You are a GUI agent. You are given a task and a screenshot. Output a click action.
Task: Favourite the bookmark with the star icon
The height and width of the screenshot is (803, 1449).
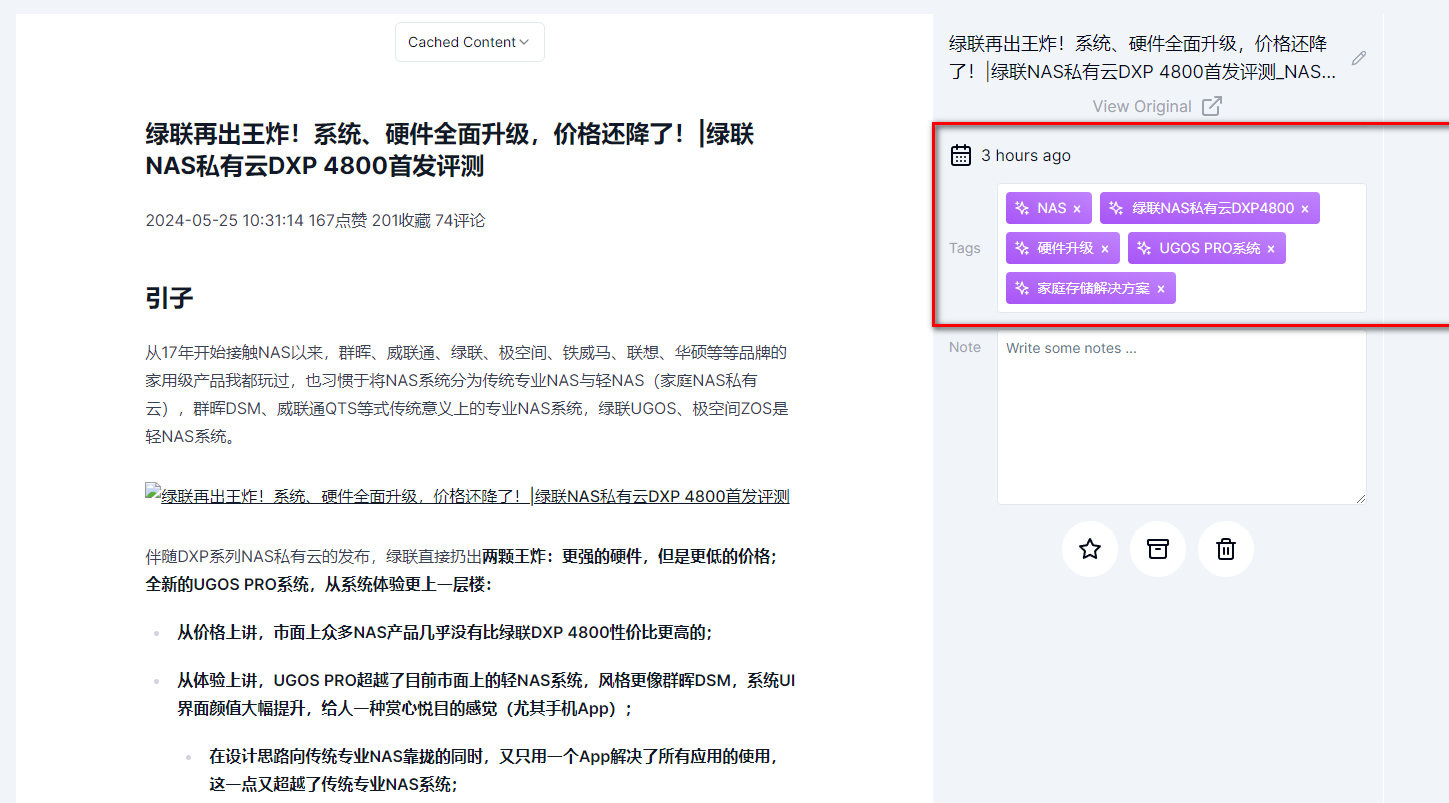coord(1090,549)
